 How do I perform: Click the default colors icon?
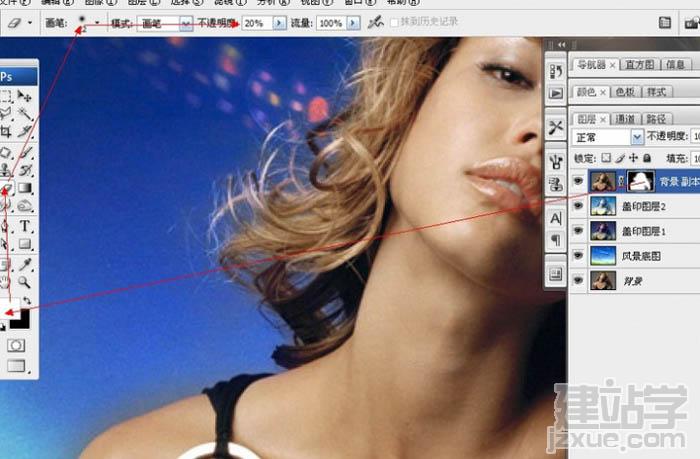[3, 327]
